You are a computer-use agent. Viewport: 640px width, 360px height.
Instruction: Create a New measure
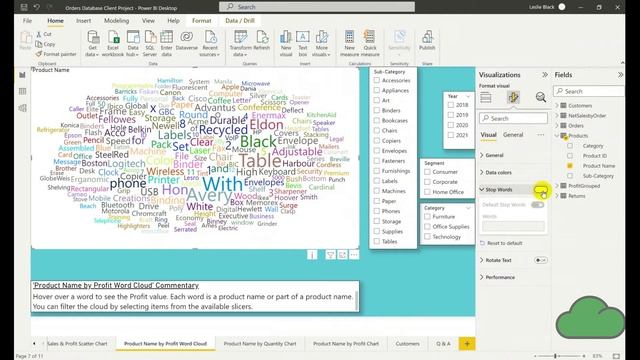coord(349,43)
